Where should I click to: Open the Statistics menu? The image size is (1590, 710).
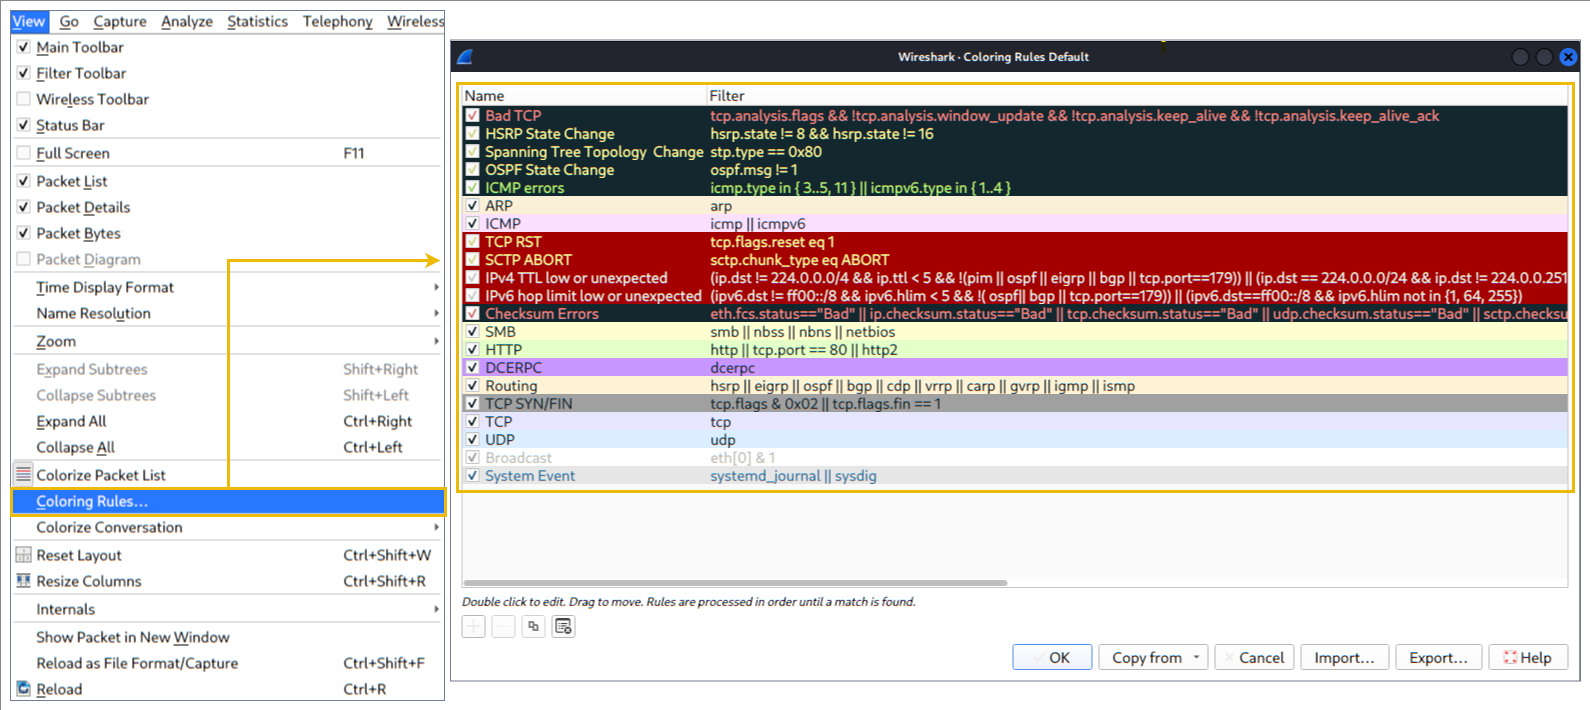pyautogui.click(x=257, y=21)
